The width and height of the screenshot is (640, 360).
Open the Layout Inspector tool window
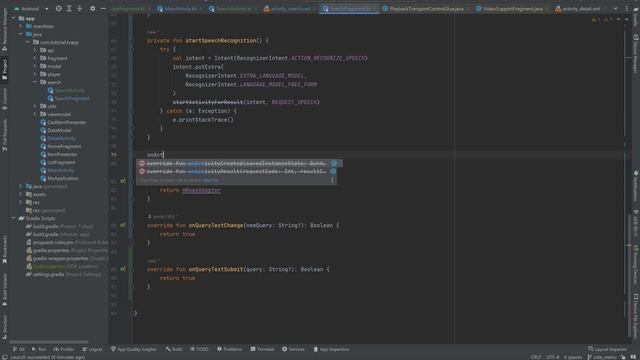click(607, 349)
